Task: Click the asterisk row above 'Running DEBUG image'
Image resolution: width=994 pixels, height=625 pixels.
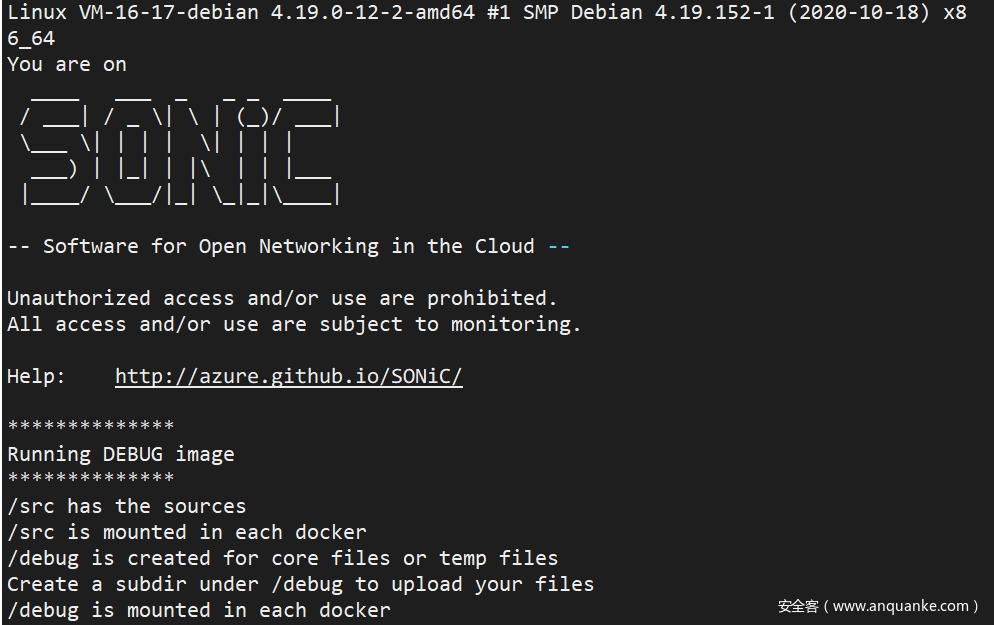Action: pyautogui.click(x=90, y=428)
